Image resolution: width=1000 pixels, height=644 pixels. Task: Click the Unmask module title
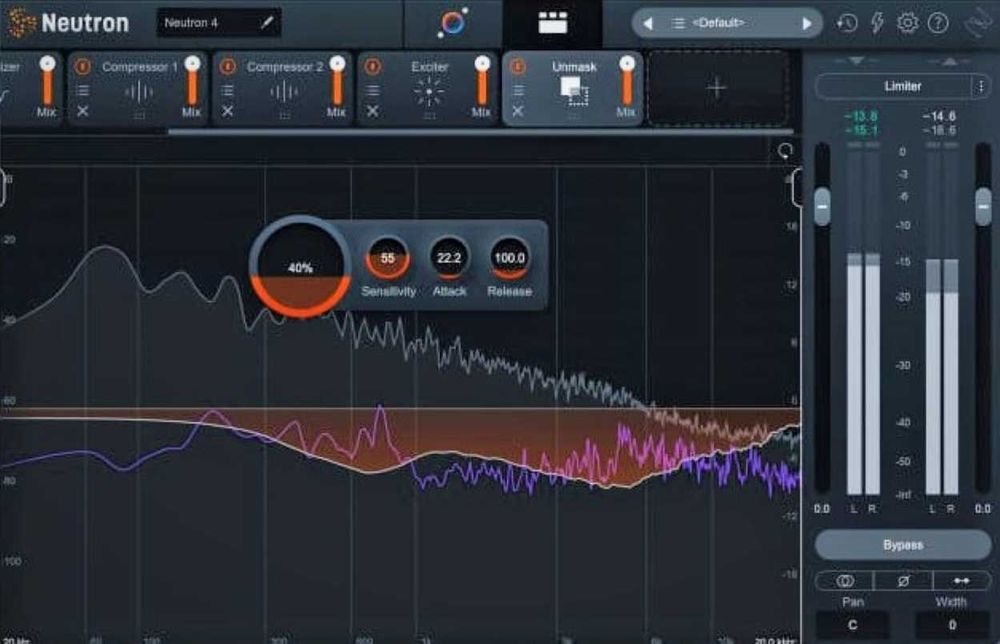tap(574, 67)
